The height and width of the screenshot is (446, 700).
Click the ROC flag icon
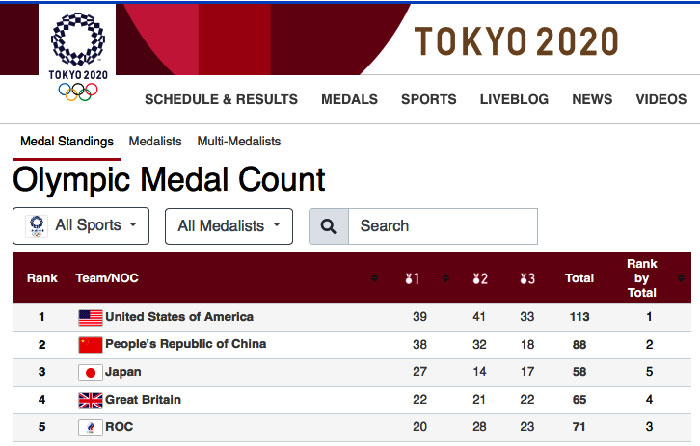point(90,427)
